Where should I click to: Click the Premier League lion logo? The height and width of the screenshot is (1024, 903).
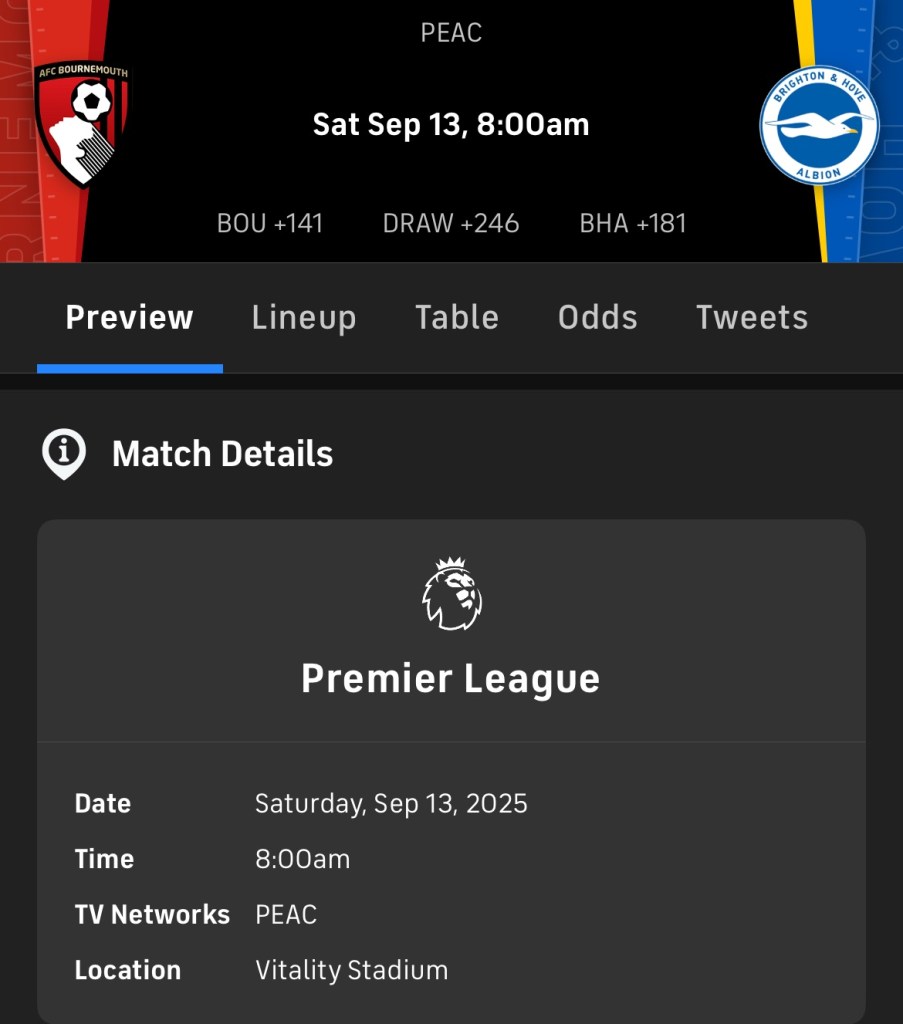[451, 594]
